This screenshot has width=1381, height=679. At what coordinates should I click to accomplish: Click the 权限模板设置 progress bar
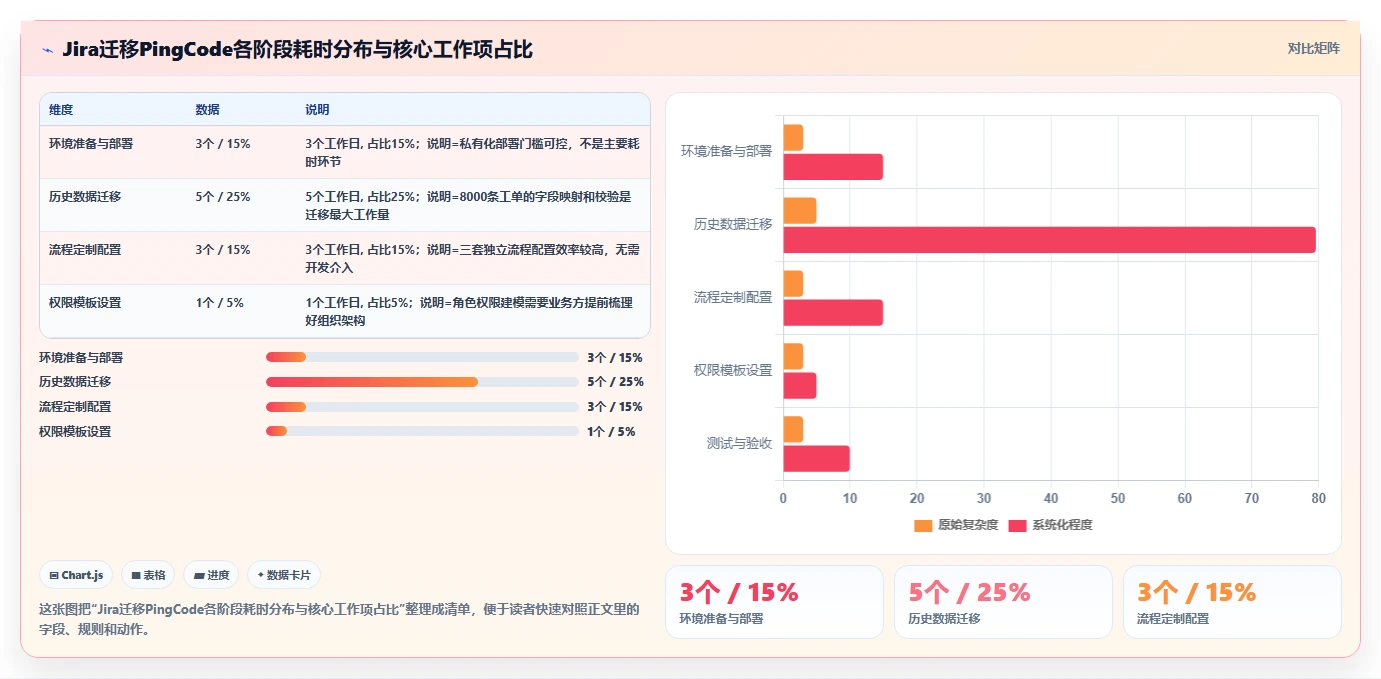pos(422,431)
